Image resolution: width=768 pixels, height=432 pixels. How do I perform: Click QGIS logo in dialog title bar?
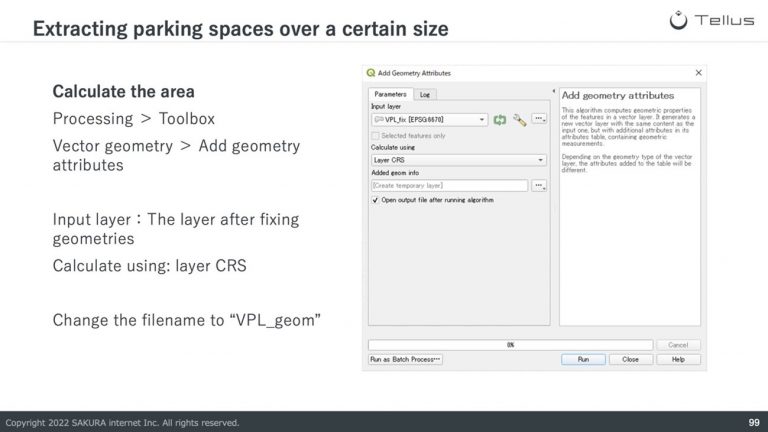tap(371, 73)
